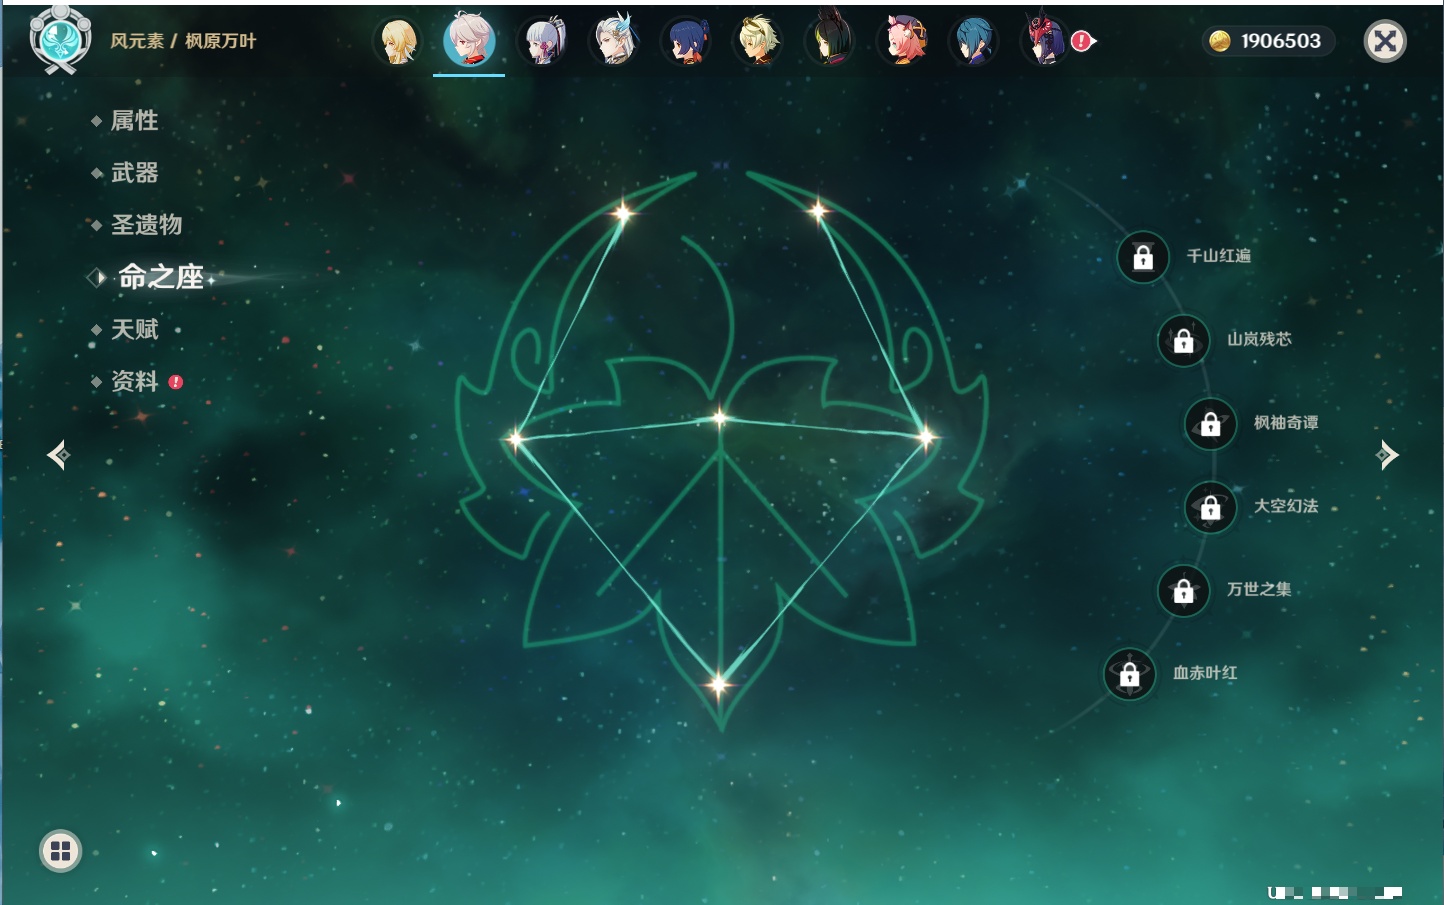
Task: Open the 资料 profile tab
Action: tap(134, 381)
